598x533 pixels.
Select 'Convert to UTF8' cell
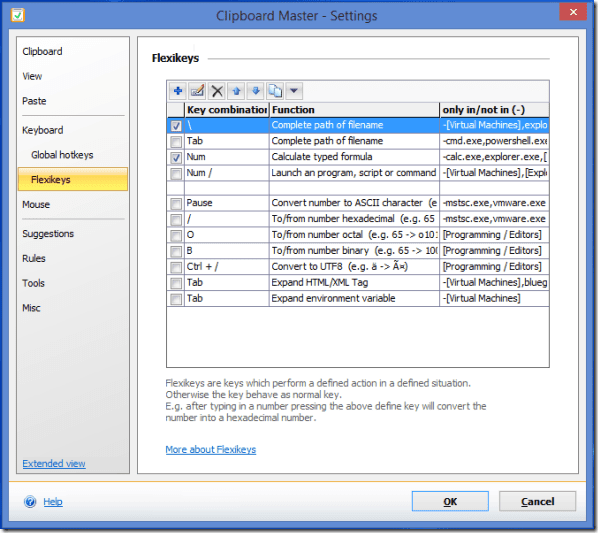coord(354,267)
